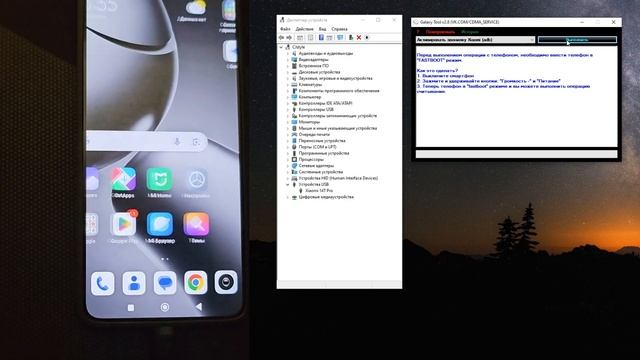The height and width of the screenshot is (360, 640).
Task: Click the disable device icon after red X
Action: click(367, 38)
